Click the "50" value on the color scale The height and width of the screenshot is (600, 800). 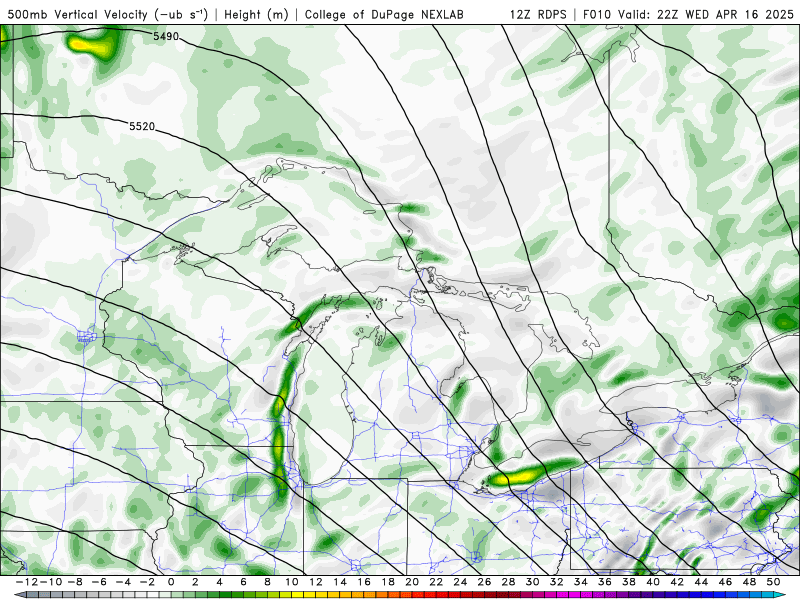coord(773,582)
